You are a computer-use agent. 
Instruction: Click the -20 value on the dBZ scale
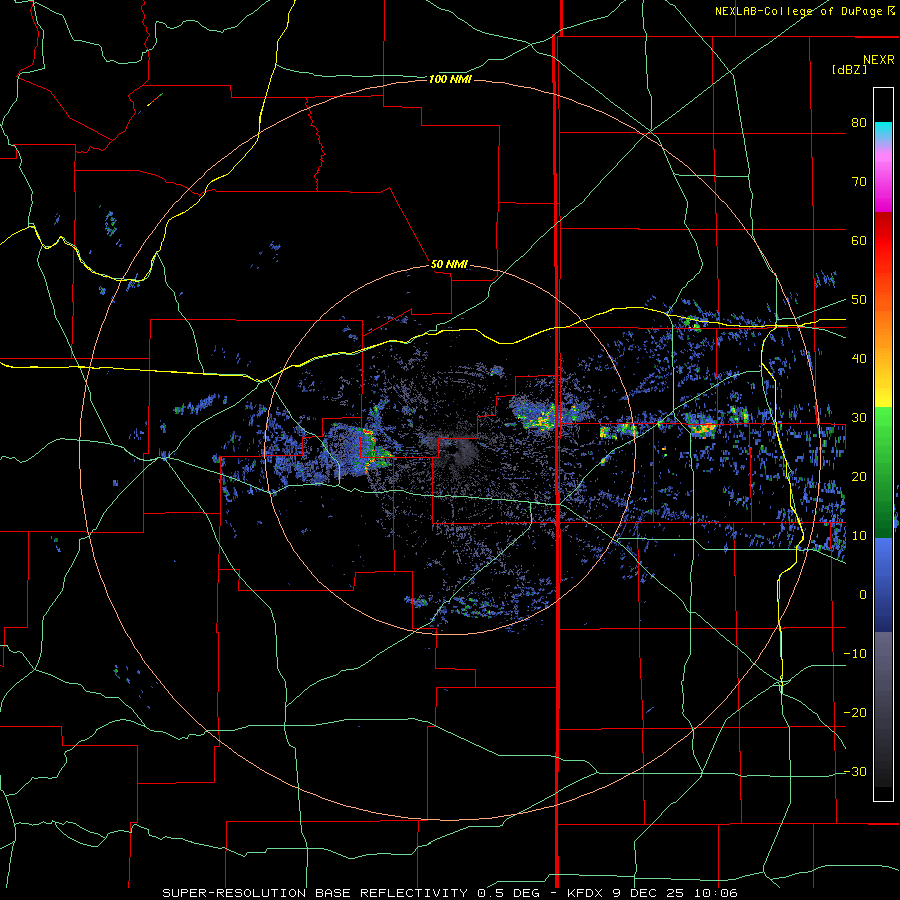click(x=855, y=712)
